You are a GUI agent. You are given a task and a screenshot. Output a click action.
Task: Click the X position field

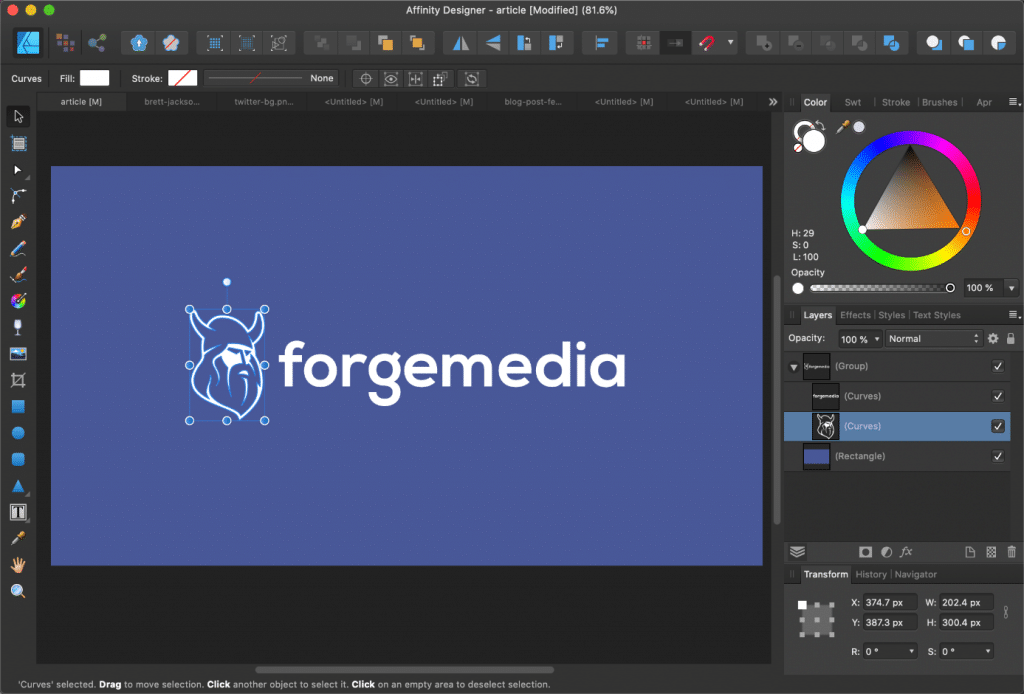pos(889,603)
